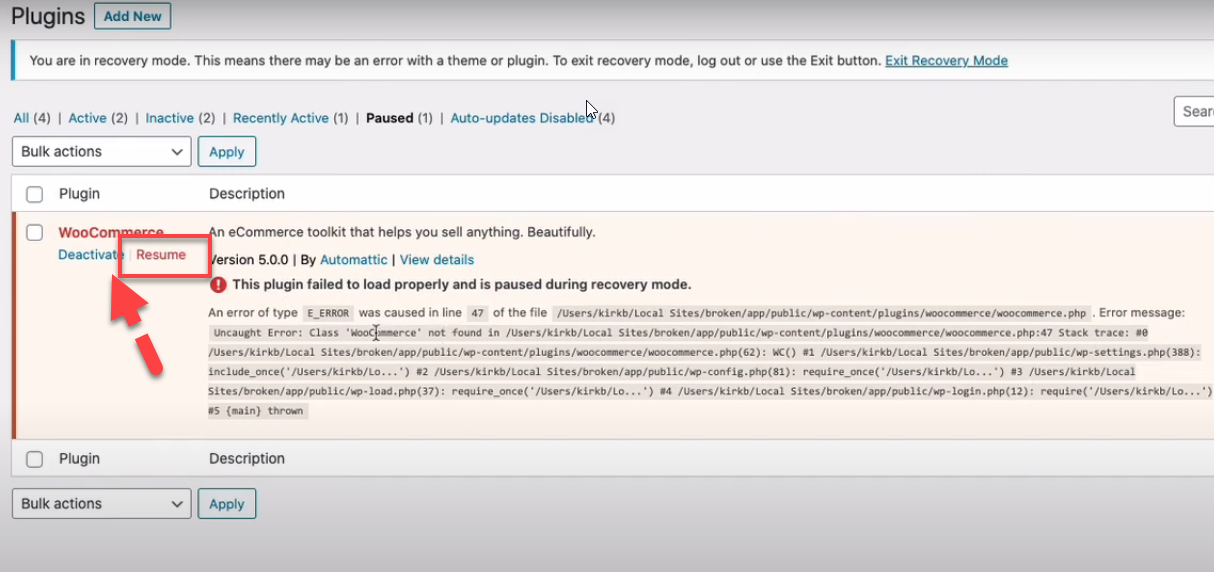Focus the plugin search field

[x=1194, y=111]
